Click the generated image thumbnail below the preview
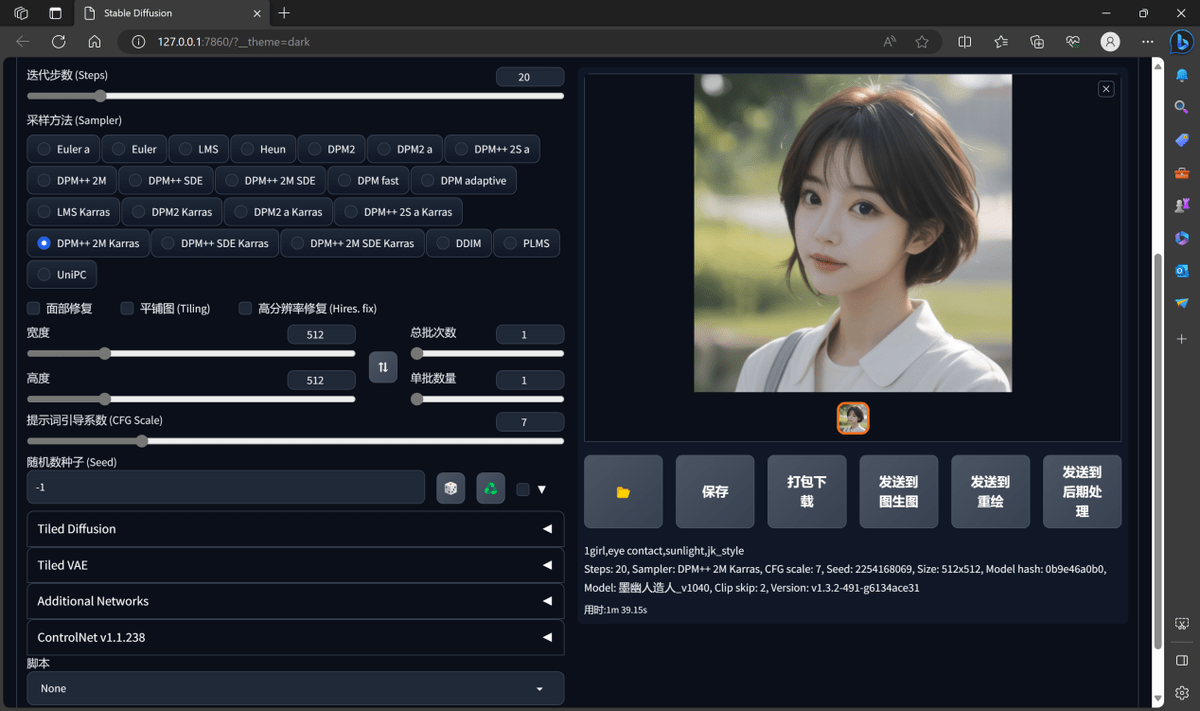 (853, 417)
